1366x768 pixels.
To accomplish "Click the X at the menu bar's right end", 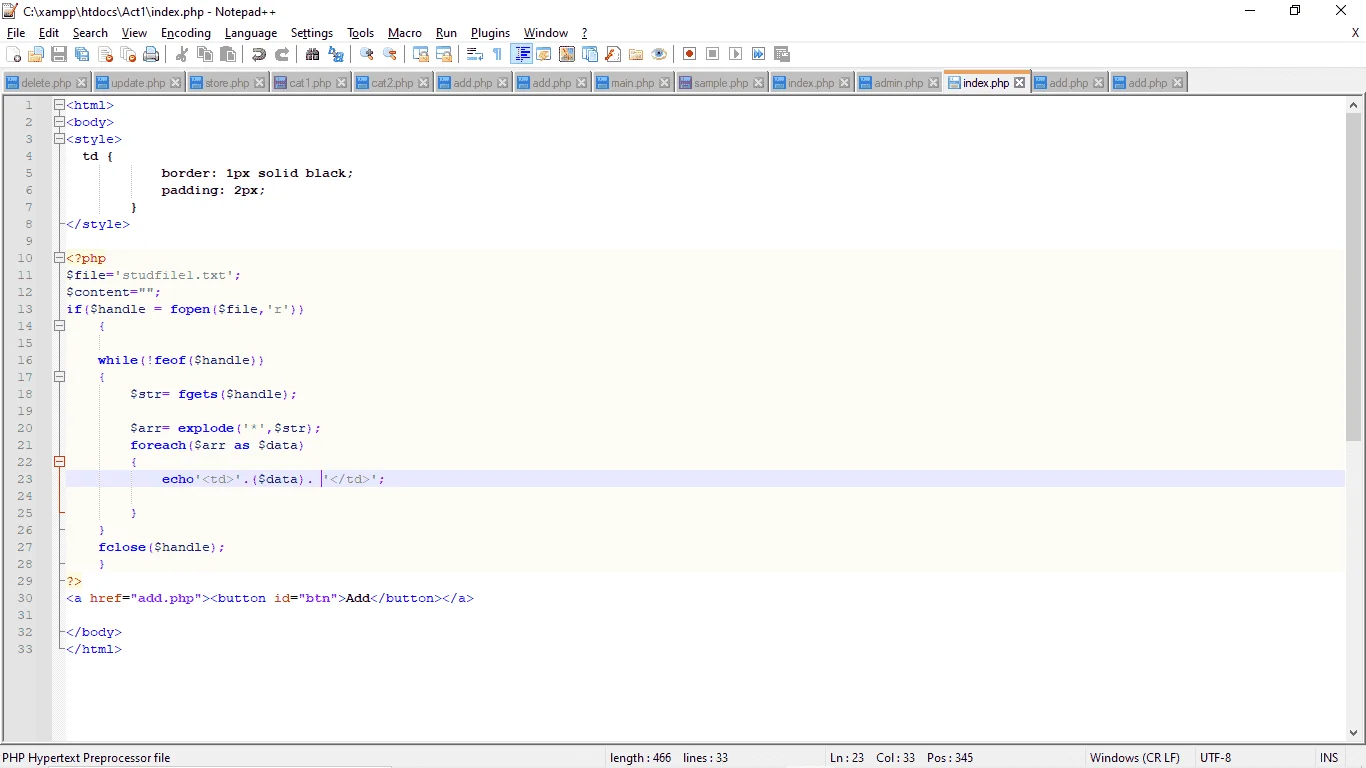I will pyautogui.click(x=1356, y=33).
